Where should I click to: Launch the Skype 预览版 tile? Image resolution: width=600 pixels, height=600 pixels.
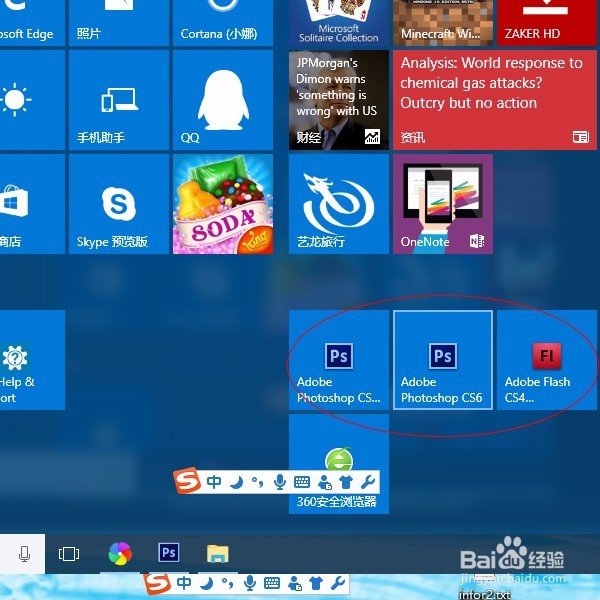[119, 204]
